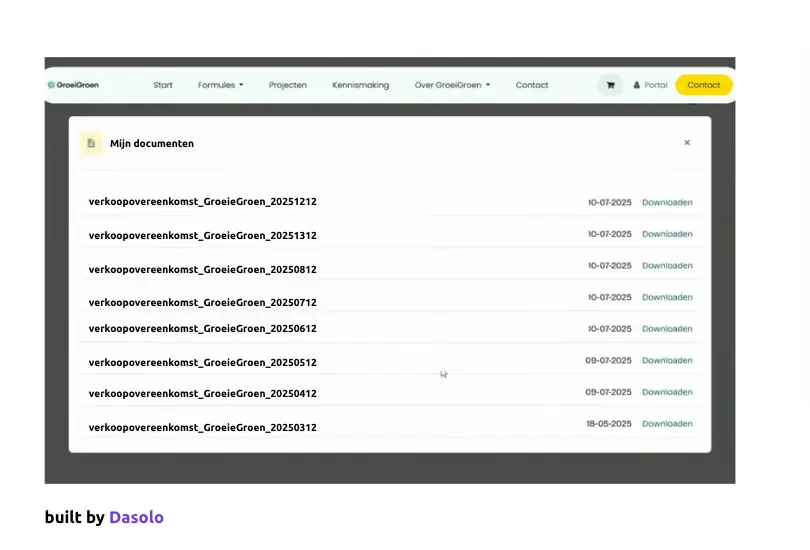Select the verkoopovereenkomst_GroeieGroen_20250412 document name
This screenshot has height=550, width=810.
[x=202, y=394]
